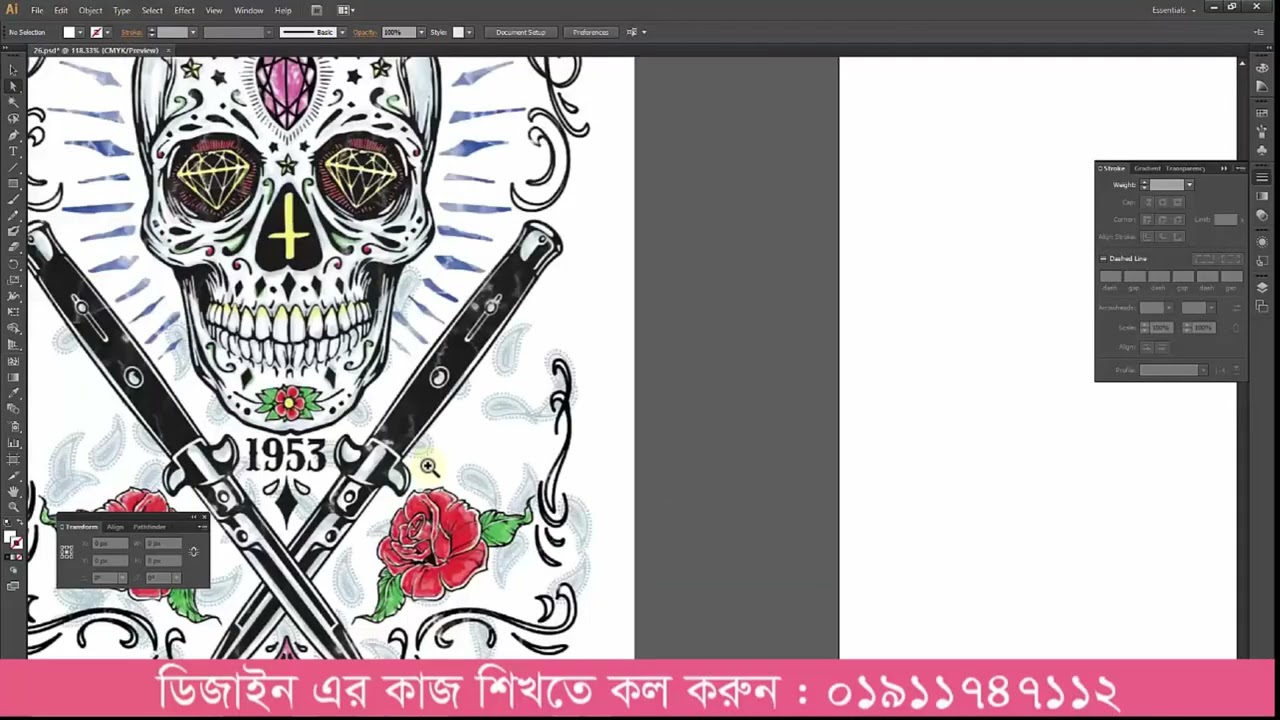Select the Eraser tool
Viewport: 1280px width, 720px height.
tap(13, 247)
